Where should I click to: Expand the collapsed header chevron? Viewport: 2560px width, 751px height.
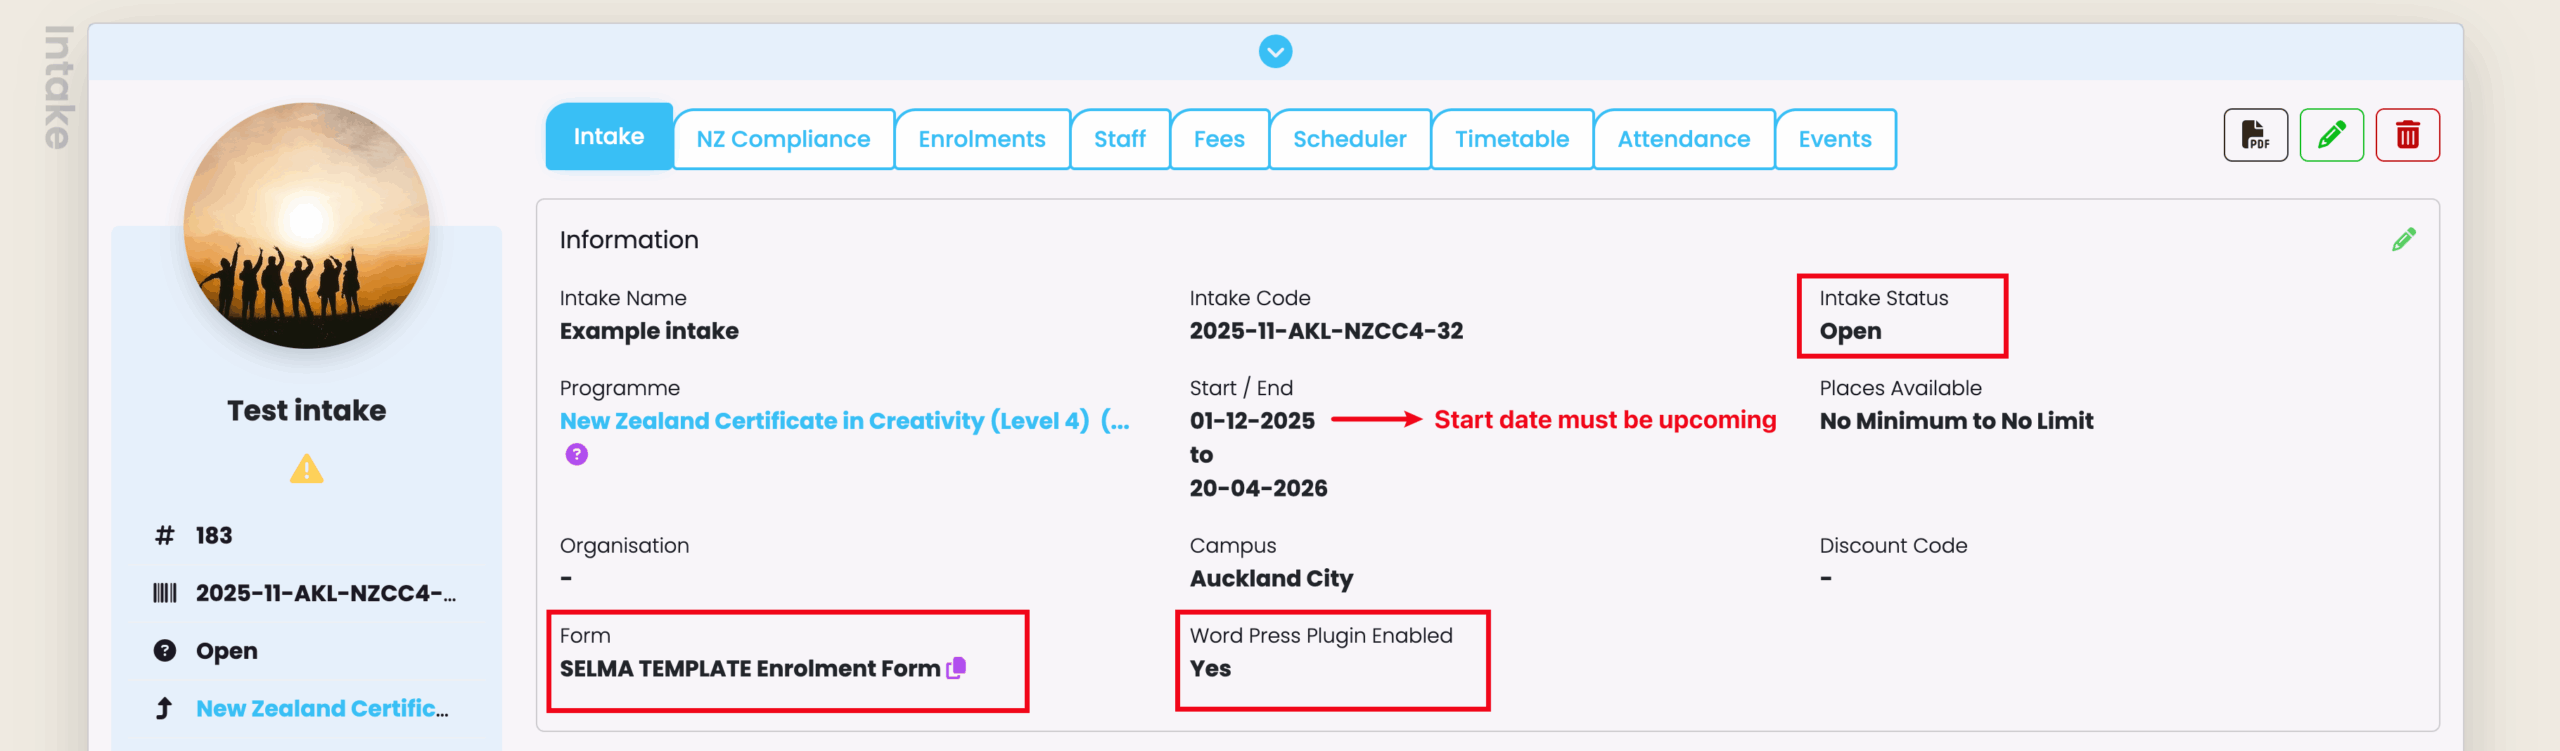(1275, 51)
